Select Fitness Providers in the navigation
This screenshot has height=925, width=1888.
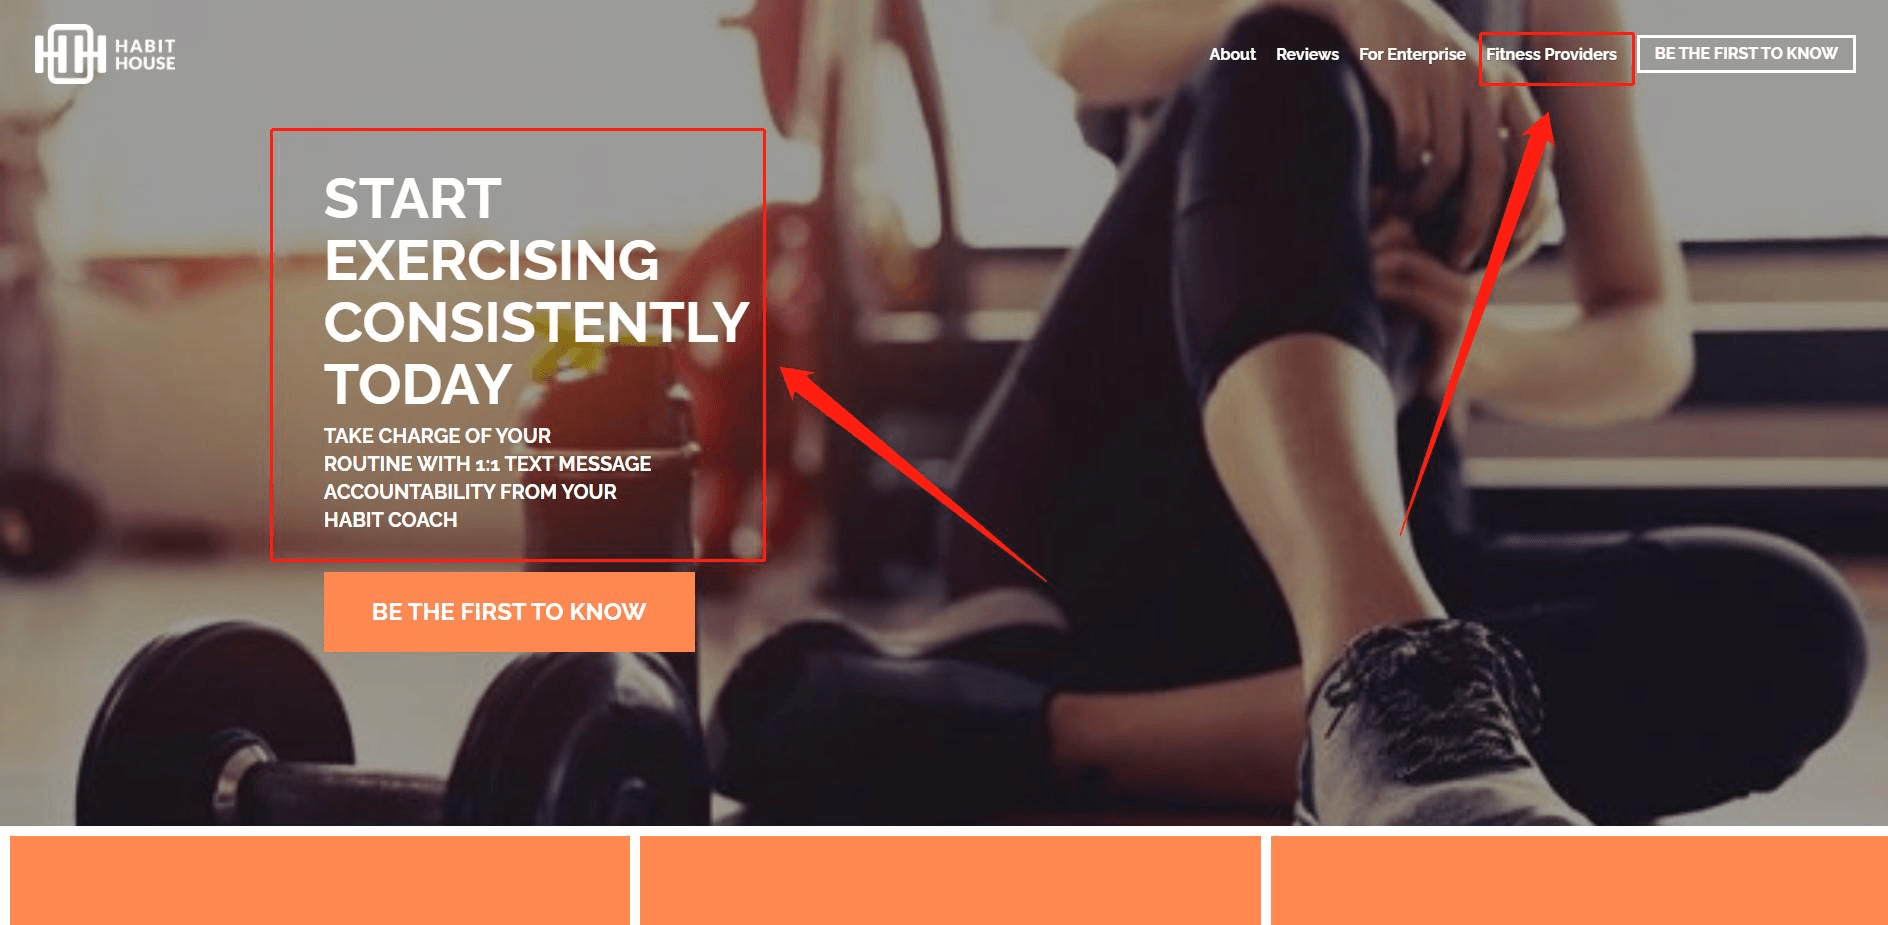pos(1551,54)
